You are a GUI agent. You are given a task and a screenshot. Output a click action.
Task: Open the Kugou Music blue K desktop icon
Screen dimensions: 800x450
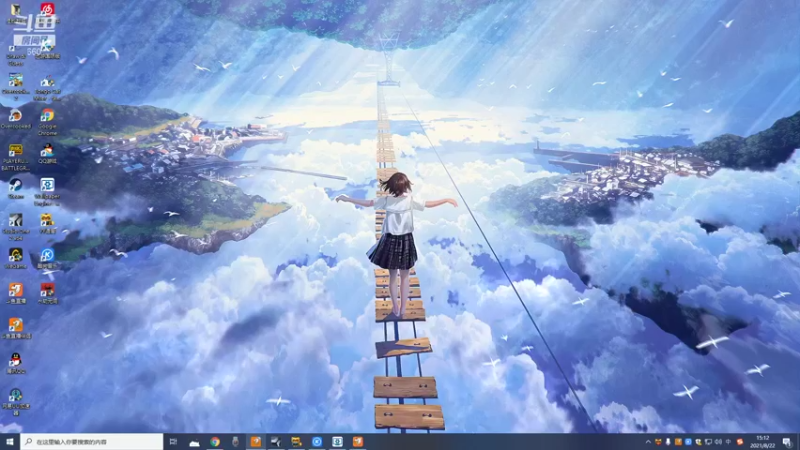point(47,258)
